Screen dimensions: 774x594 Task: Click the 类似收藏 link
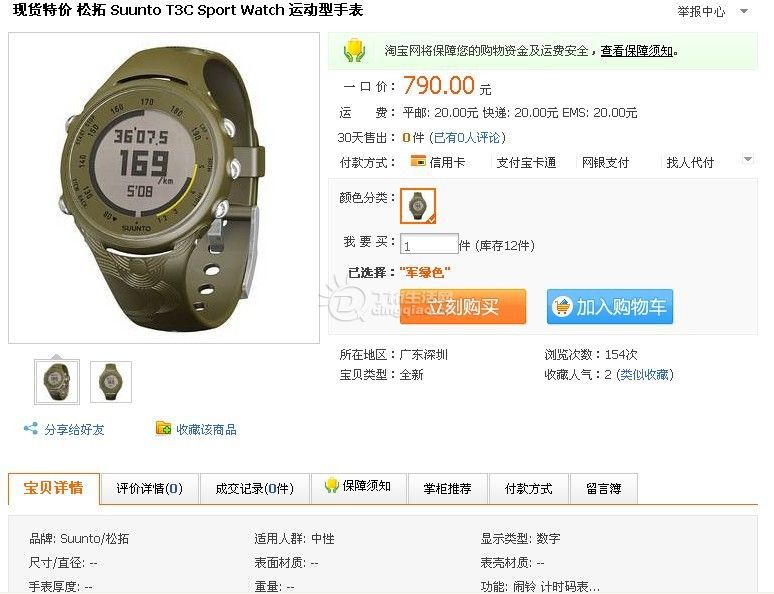(645, 374)
